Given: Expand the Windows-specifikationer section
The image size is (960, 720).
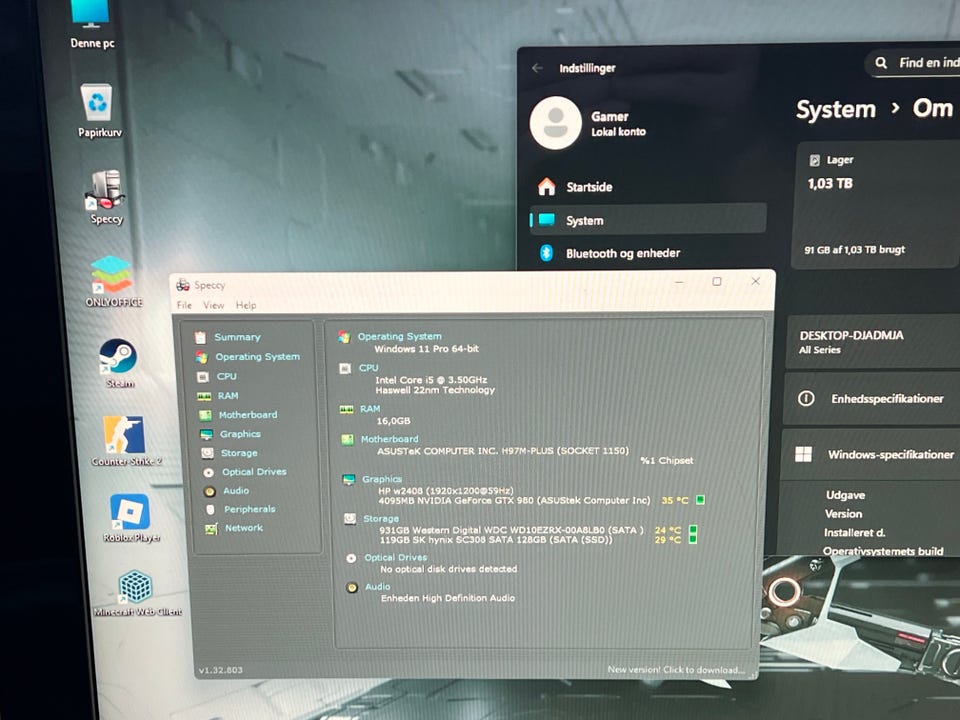Looking at the screenshot, I should pos(871,454).
